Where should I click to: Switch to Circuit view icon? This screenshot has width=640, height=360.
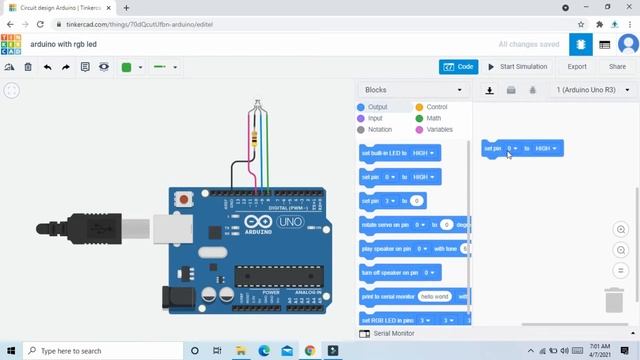click(581, 44)
